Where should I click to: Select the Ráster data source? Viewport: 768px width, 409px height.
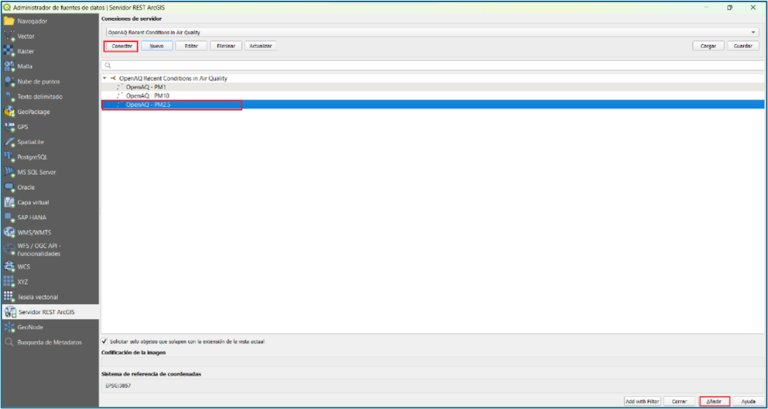coord(26,51)
